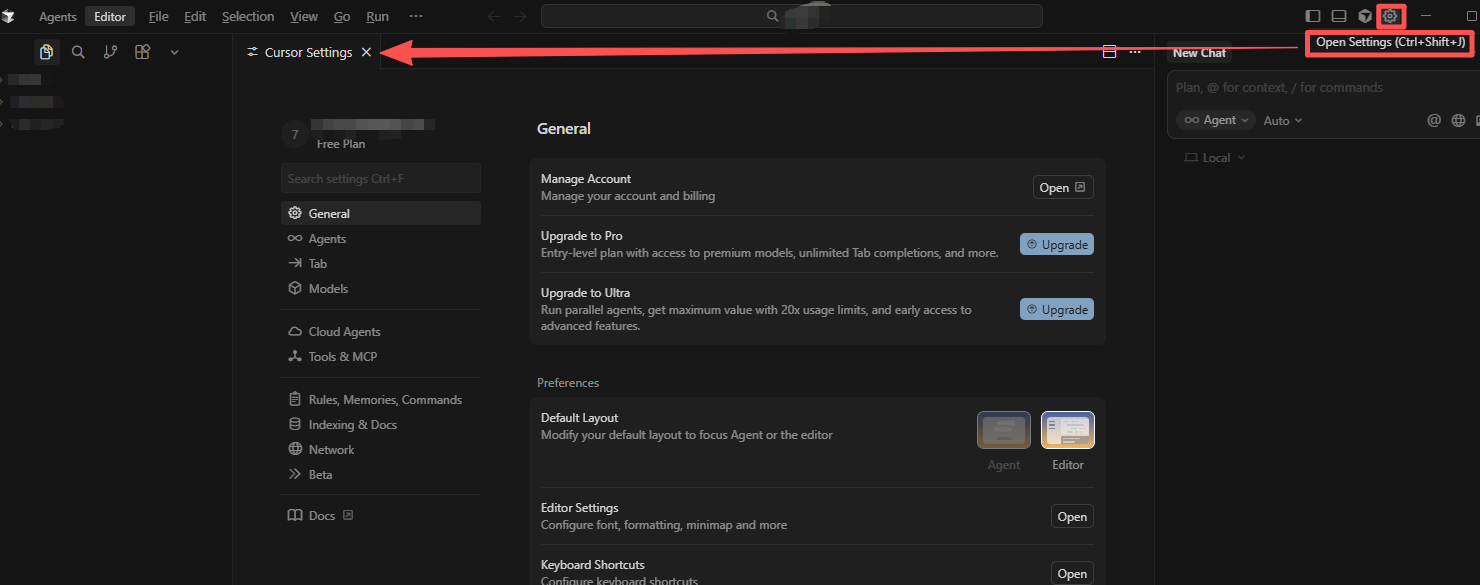
Task: Click the @ mention icon in chat
Action: [1434, 120]
